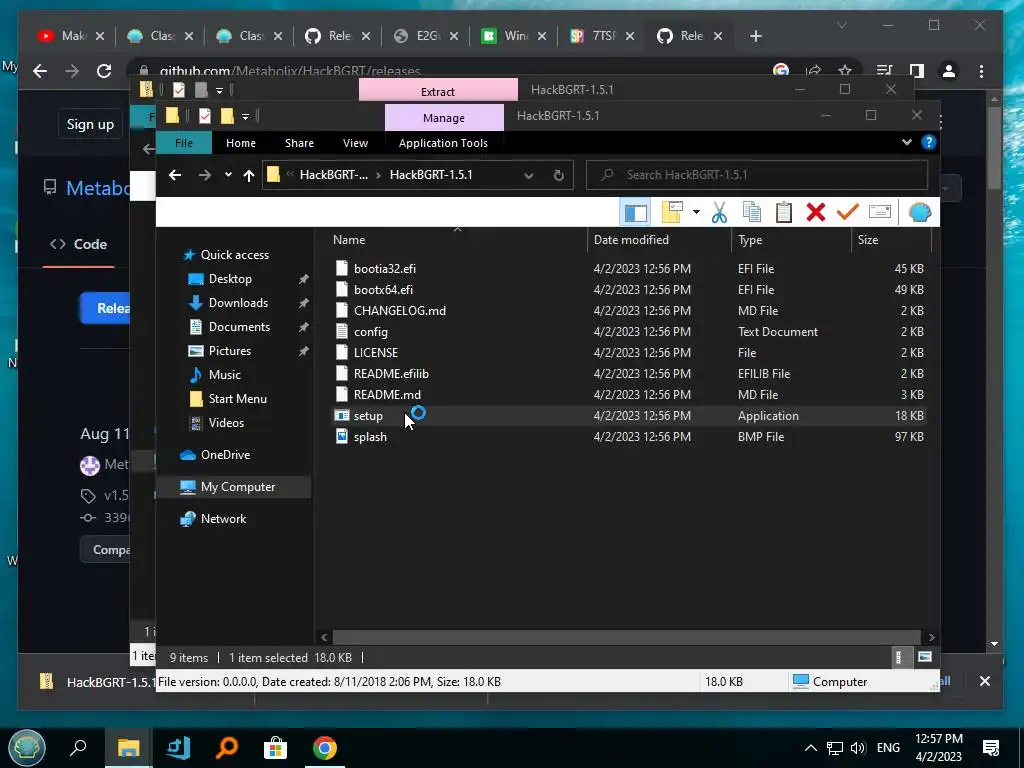Open new Chrome tab plus button
Viewport: 1024px width, 768px height.
[756, 36]
